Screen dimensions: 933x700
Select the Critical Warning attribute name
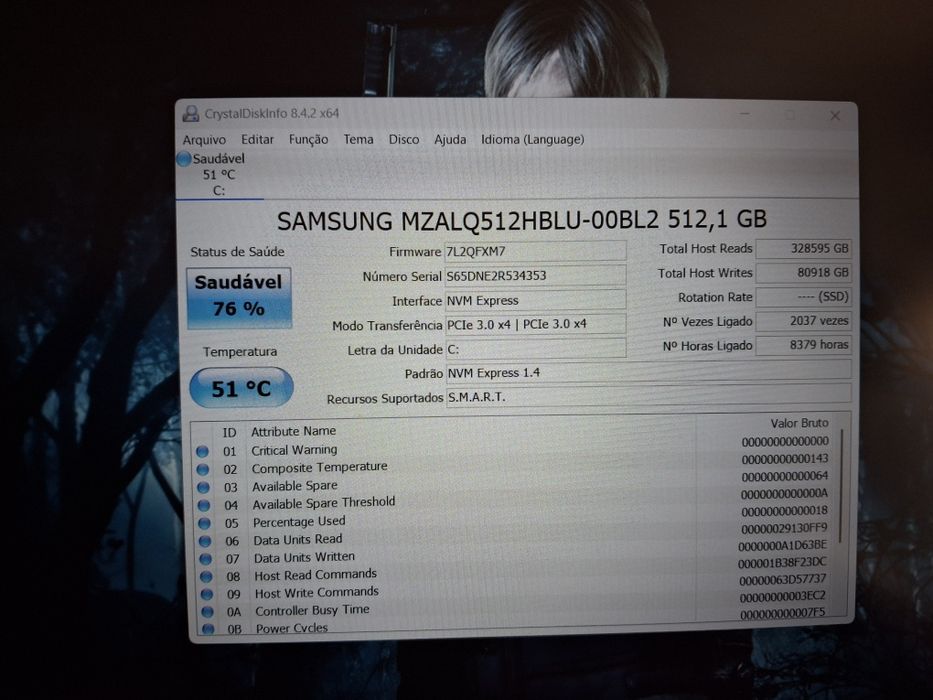294,450
